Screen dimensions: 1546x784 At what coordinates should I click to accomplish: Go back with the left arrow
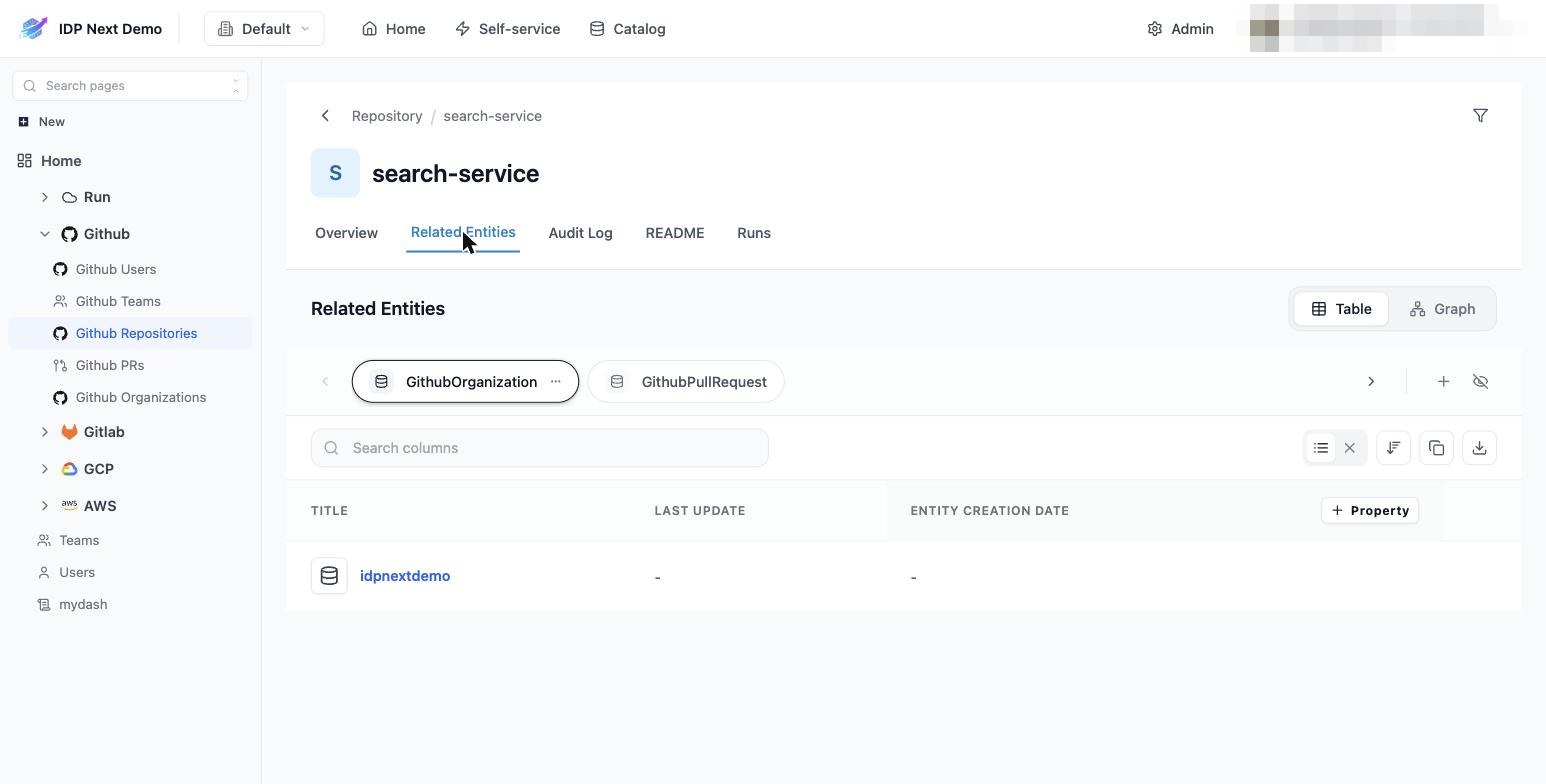(325, 116)
